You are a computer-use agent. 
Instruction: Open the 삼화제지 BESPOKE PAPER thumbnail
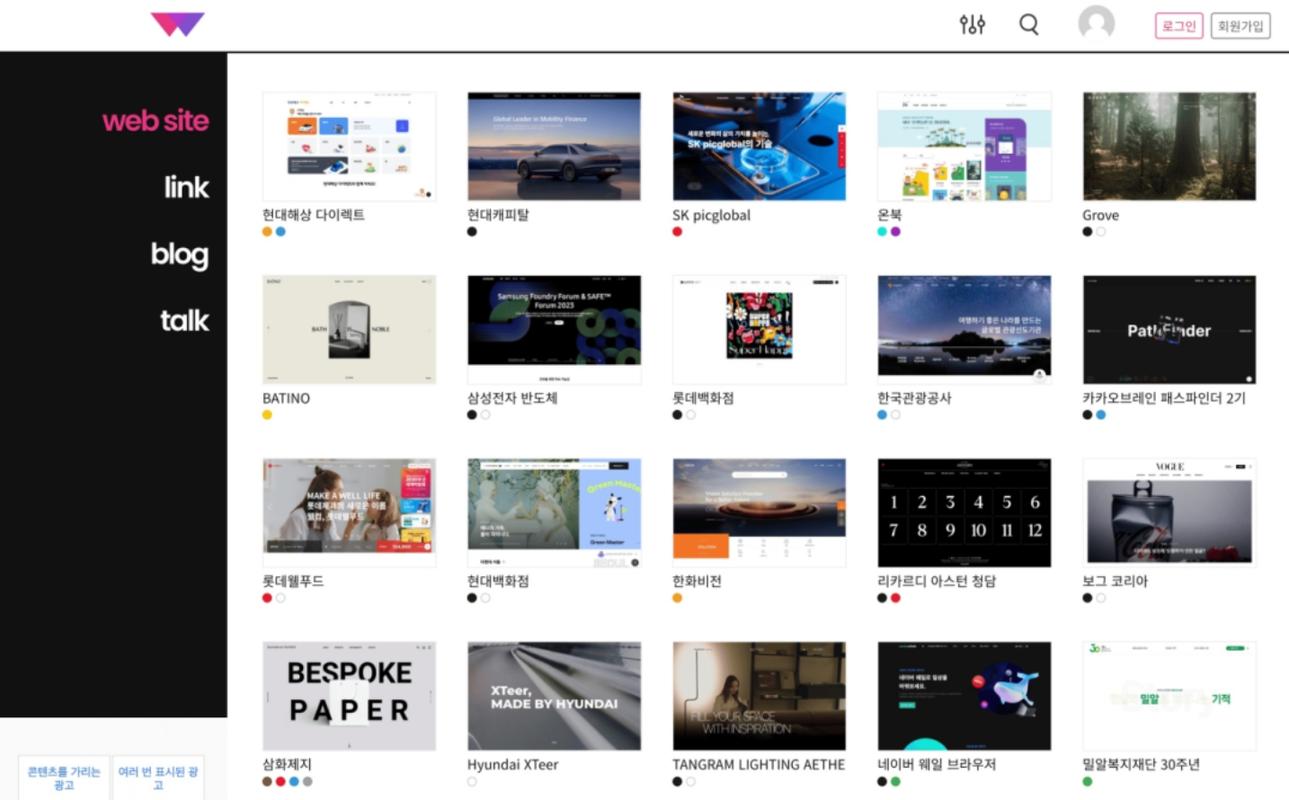coord(349,696)
